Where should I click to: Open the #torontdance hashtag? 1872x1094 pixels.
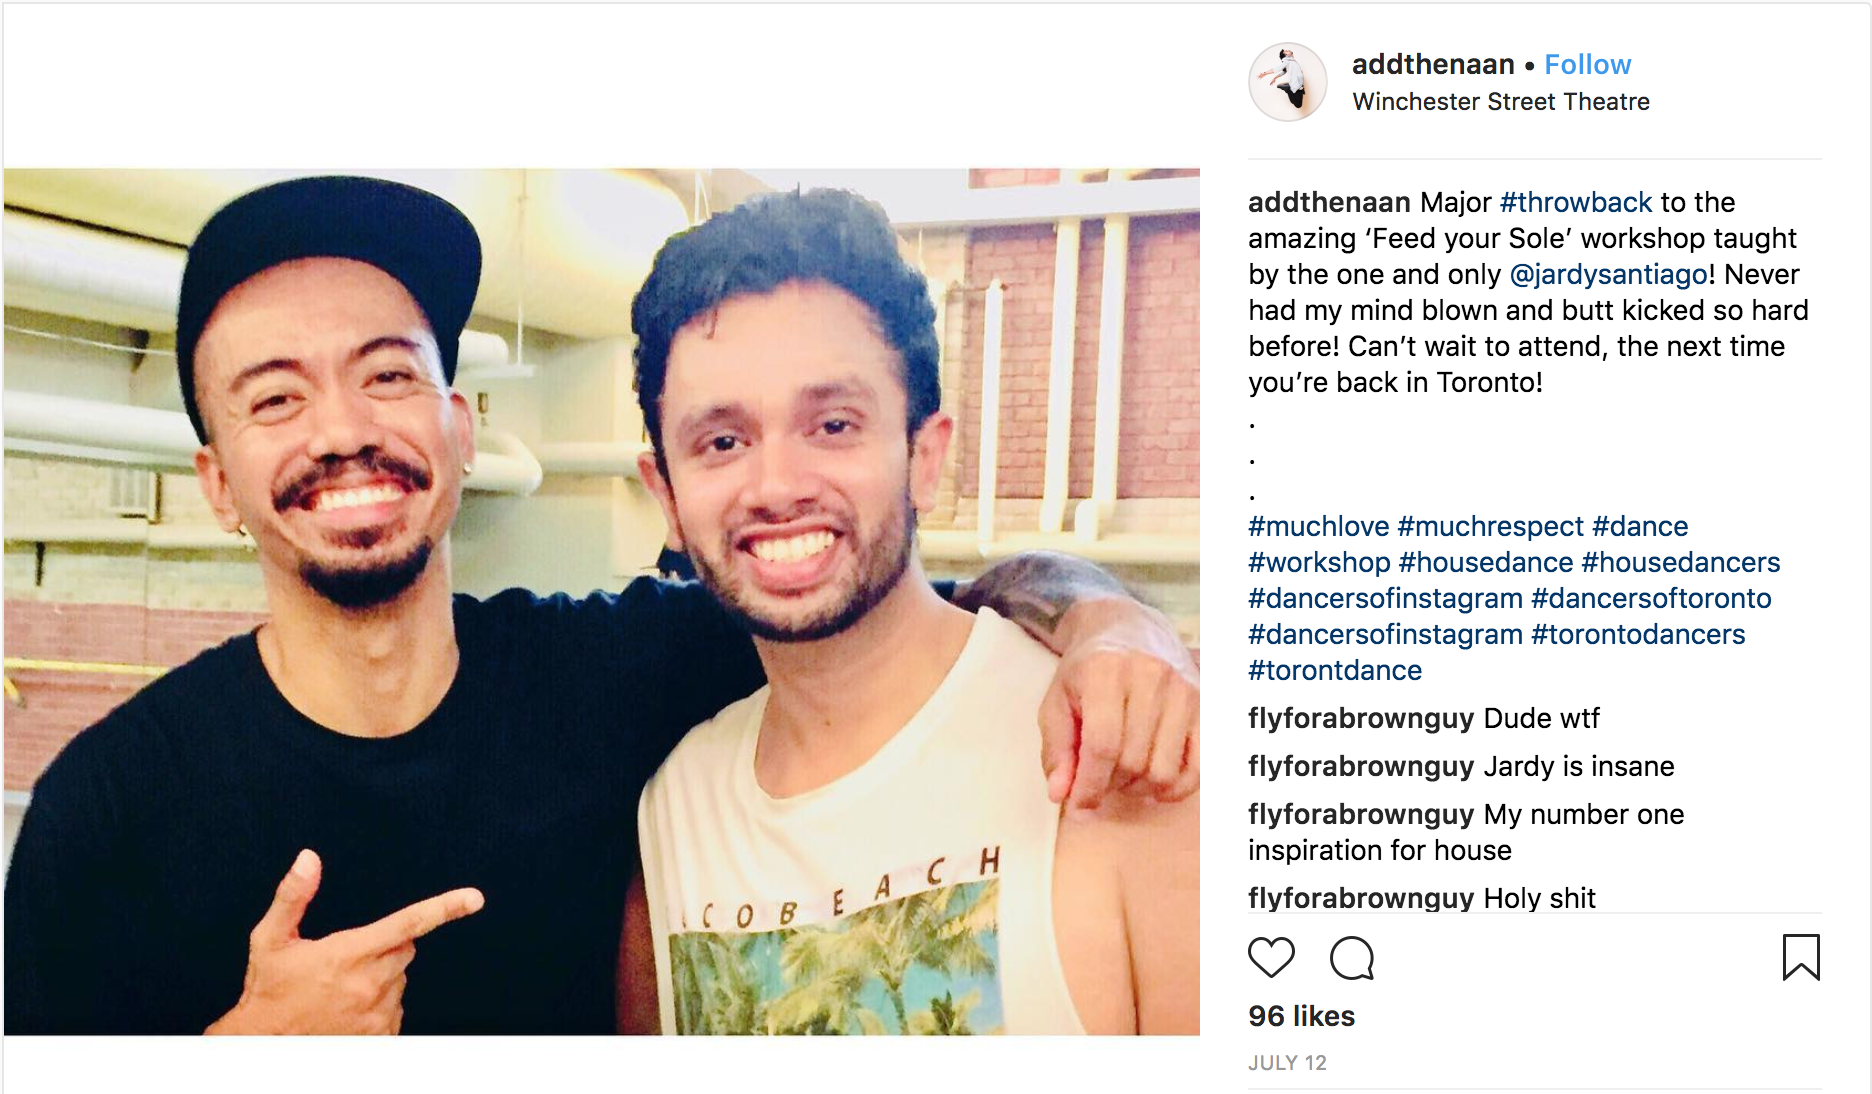(1335, 670)
